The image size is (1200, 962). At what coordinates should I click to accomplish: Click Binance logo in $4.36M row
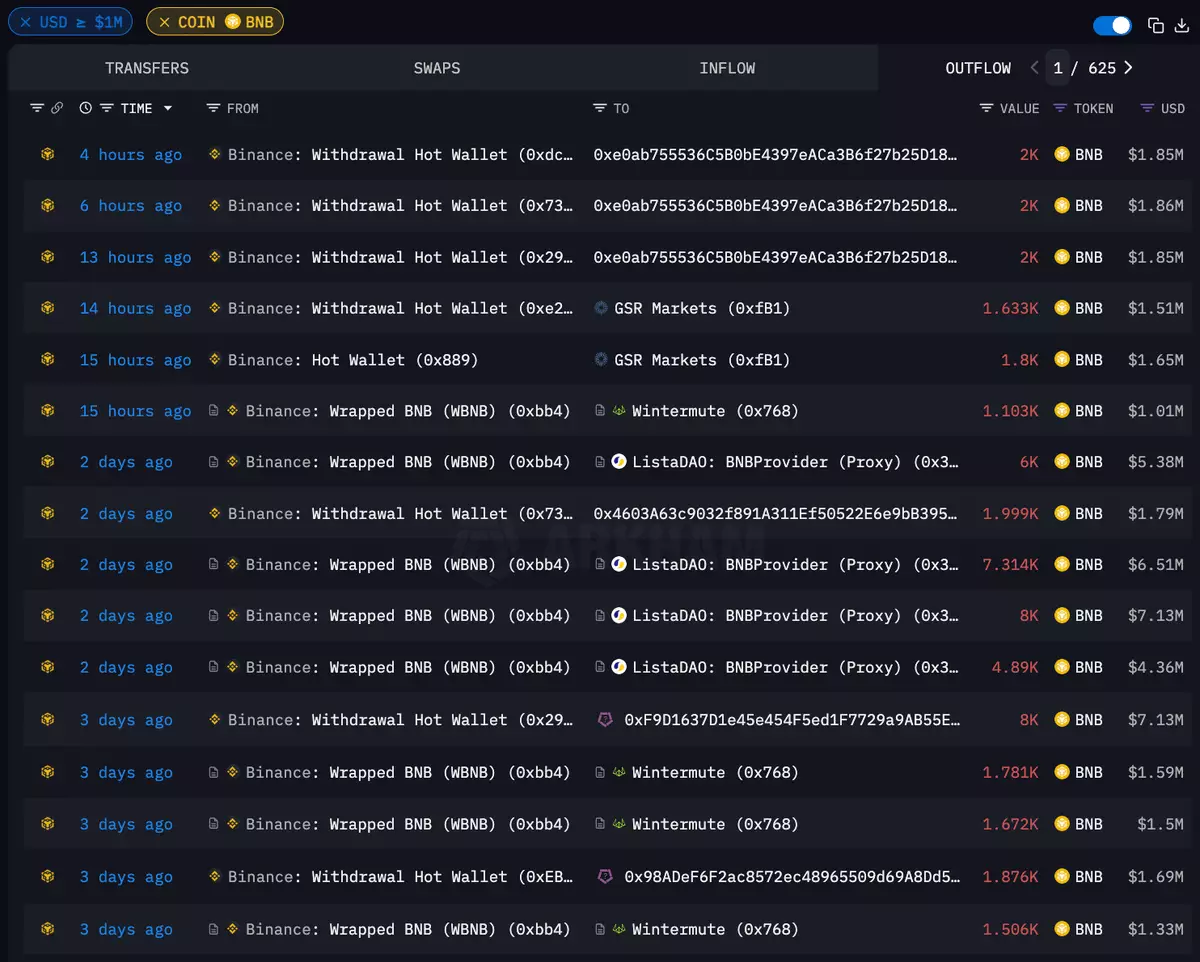(232, 667)
